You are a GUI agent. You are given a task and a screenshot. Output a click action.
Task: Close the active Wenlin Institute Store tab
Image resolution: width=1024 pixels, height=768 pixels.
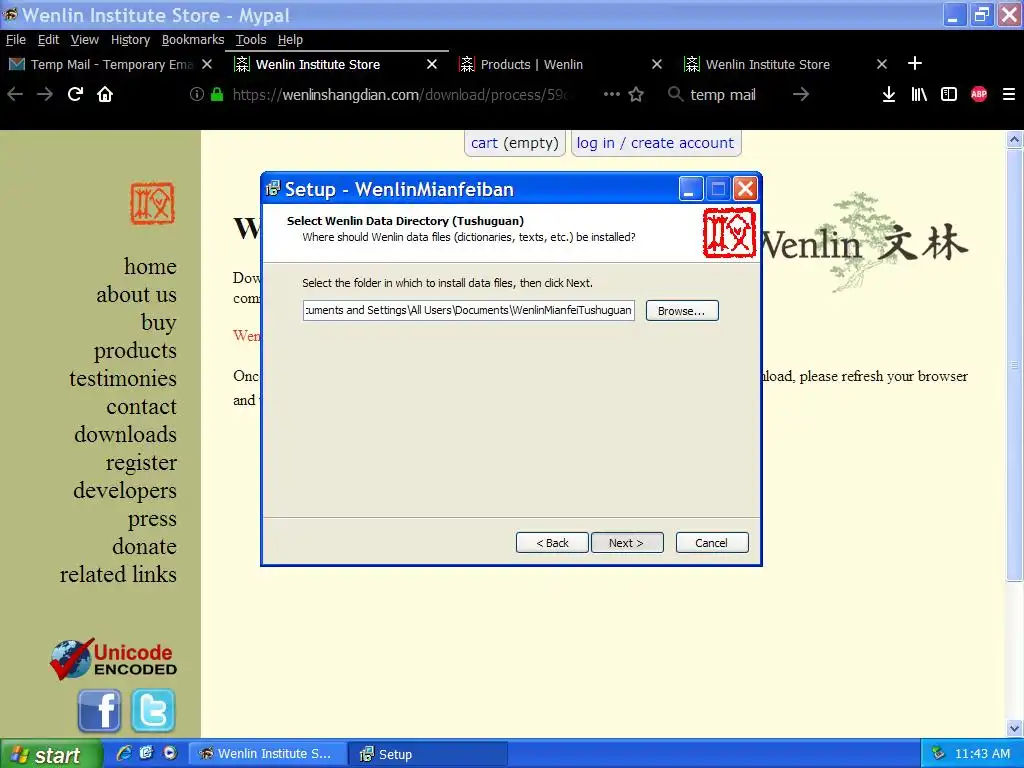click(432, 64)
